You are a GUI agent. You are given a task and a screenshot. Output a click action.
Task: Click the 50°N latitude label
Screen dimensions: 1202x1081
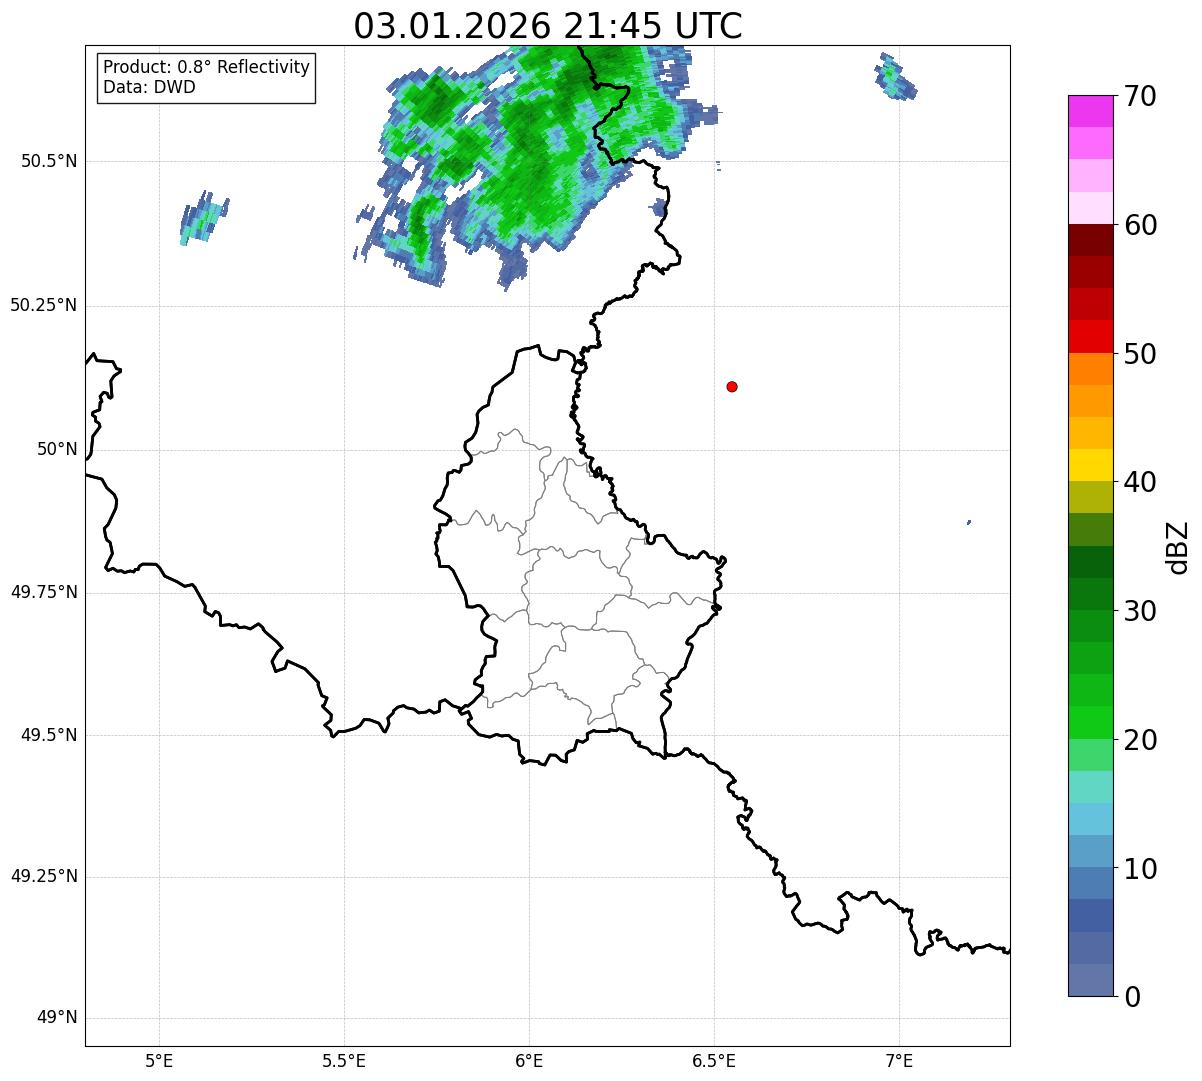[57, 449]
